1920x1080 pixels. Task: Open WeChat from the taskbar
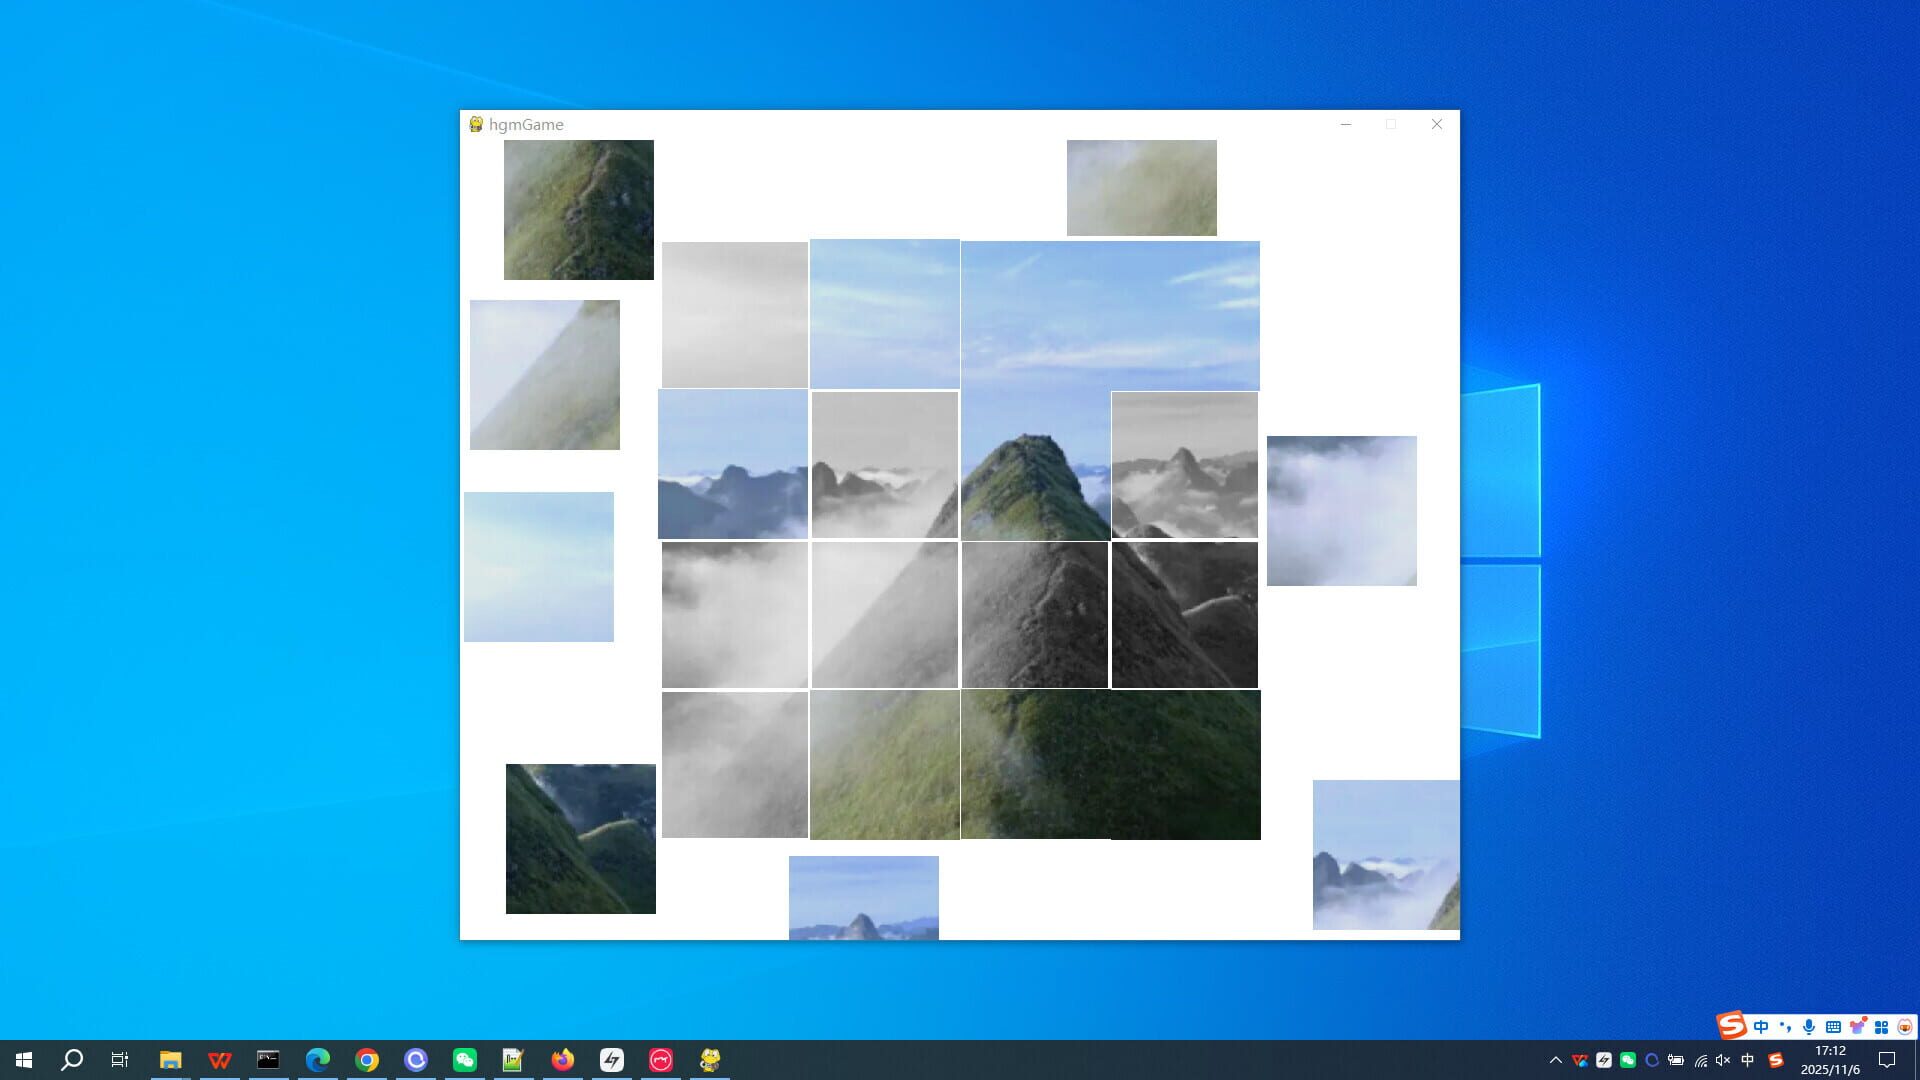click(x=464, y=1060)
